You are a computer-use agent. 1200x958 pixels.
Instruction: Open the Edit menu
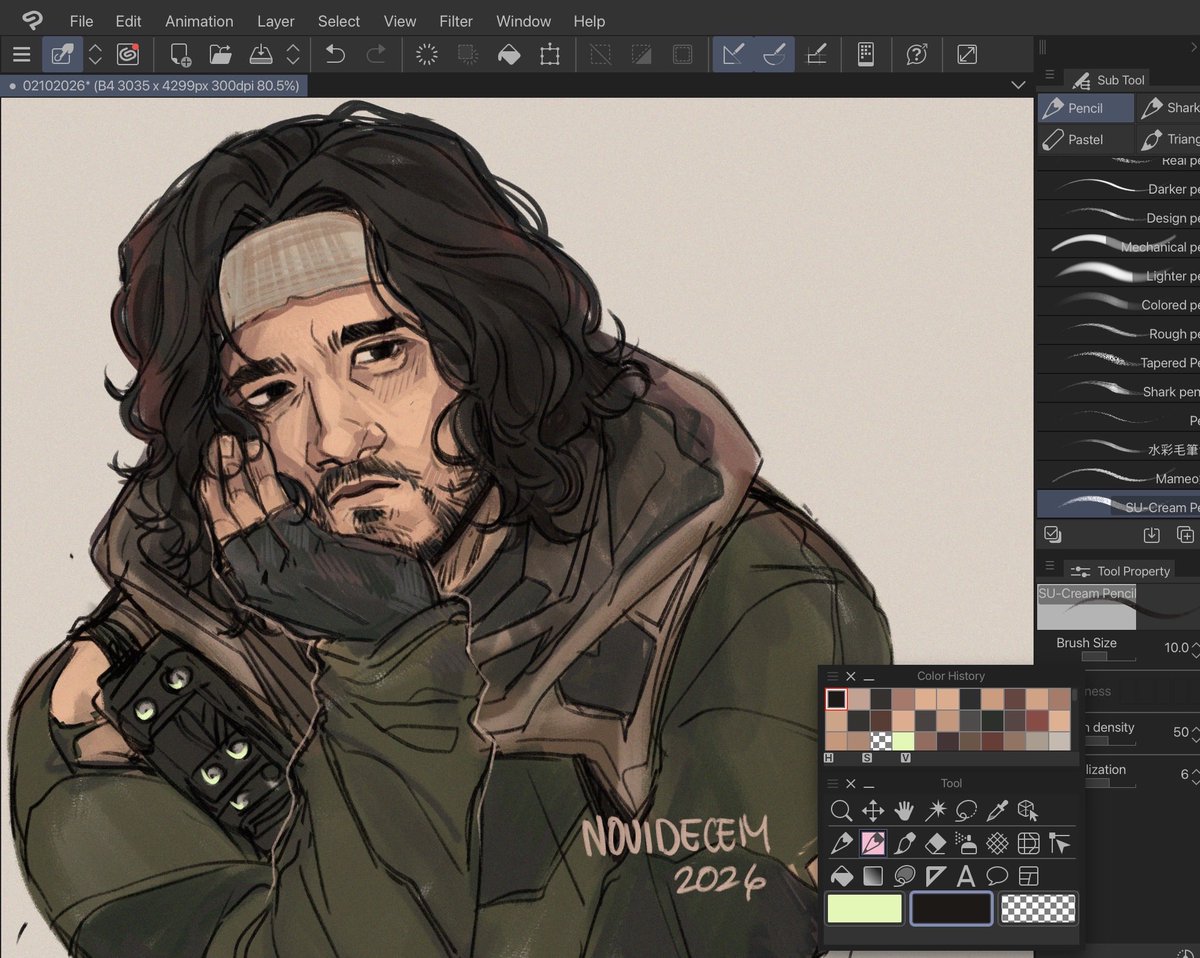[x=128, y=21]
